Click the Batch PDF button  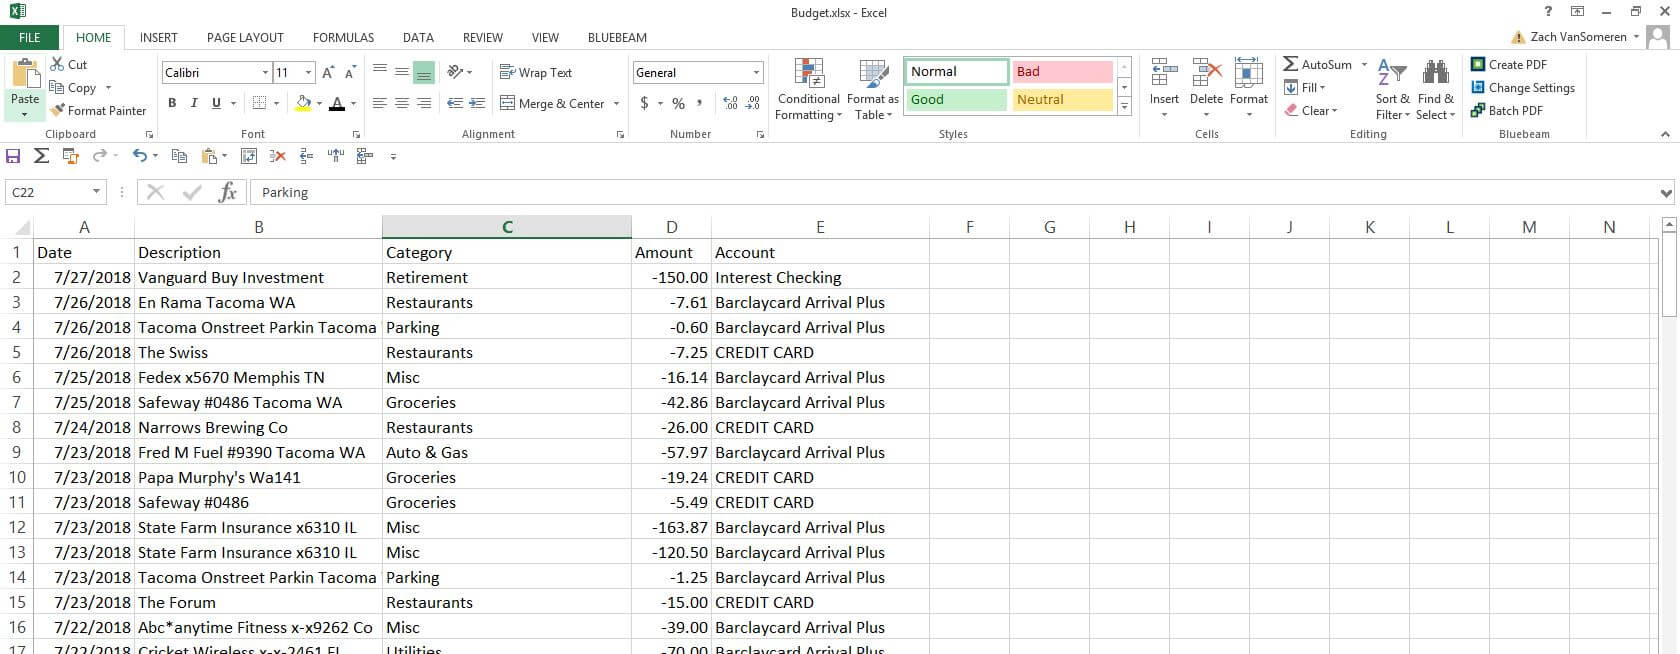(1507, 110)
